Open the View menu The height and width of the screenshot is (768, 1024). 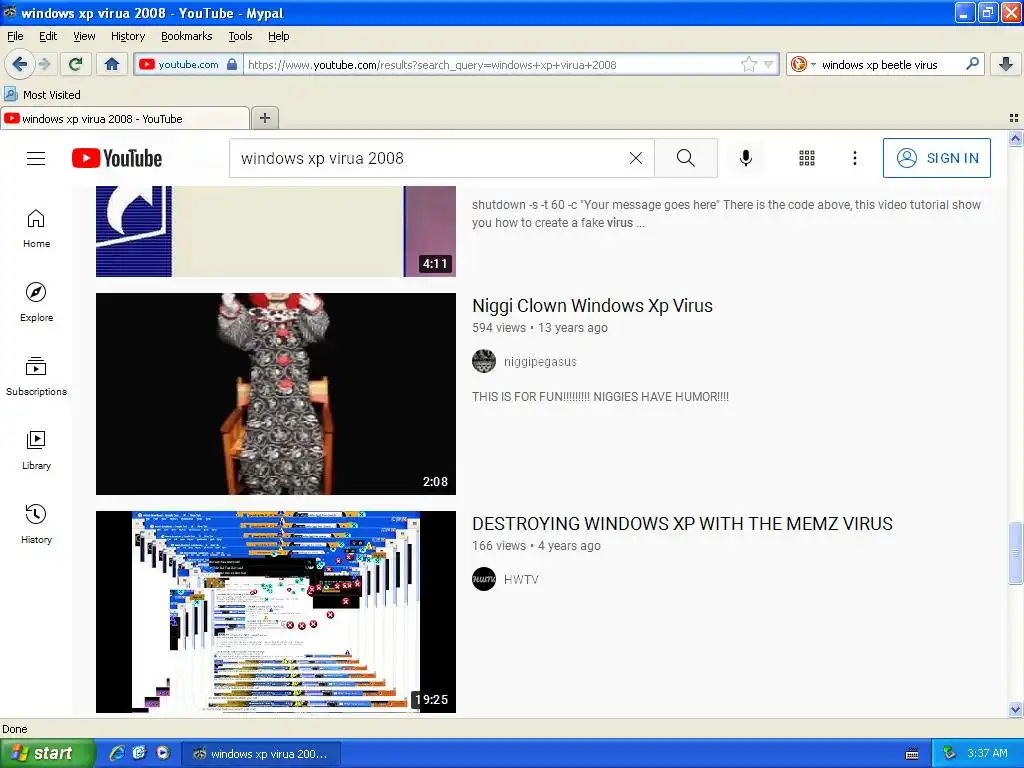point(84,36)
